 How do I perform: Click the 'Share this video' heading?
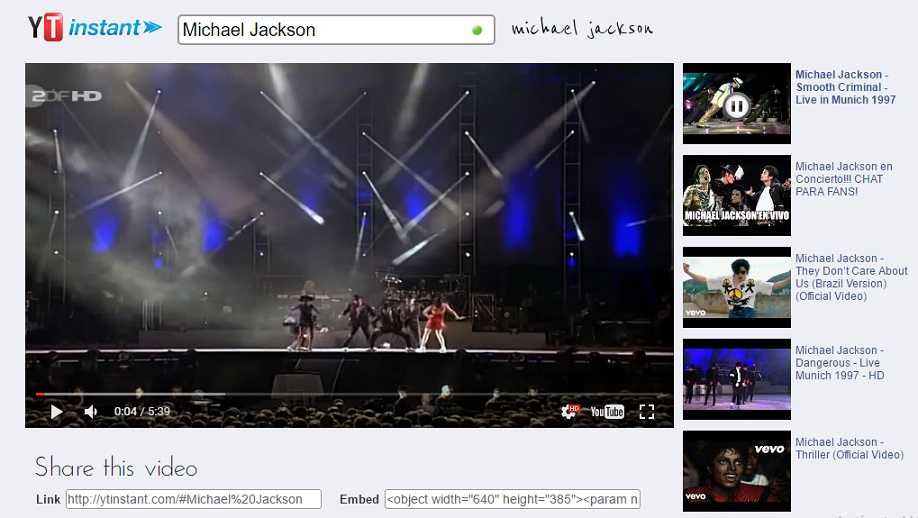[x=116, y=467]
